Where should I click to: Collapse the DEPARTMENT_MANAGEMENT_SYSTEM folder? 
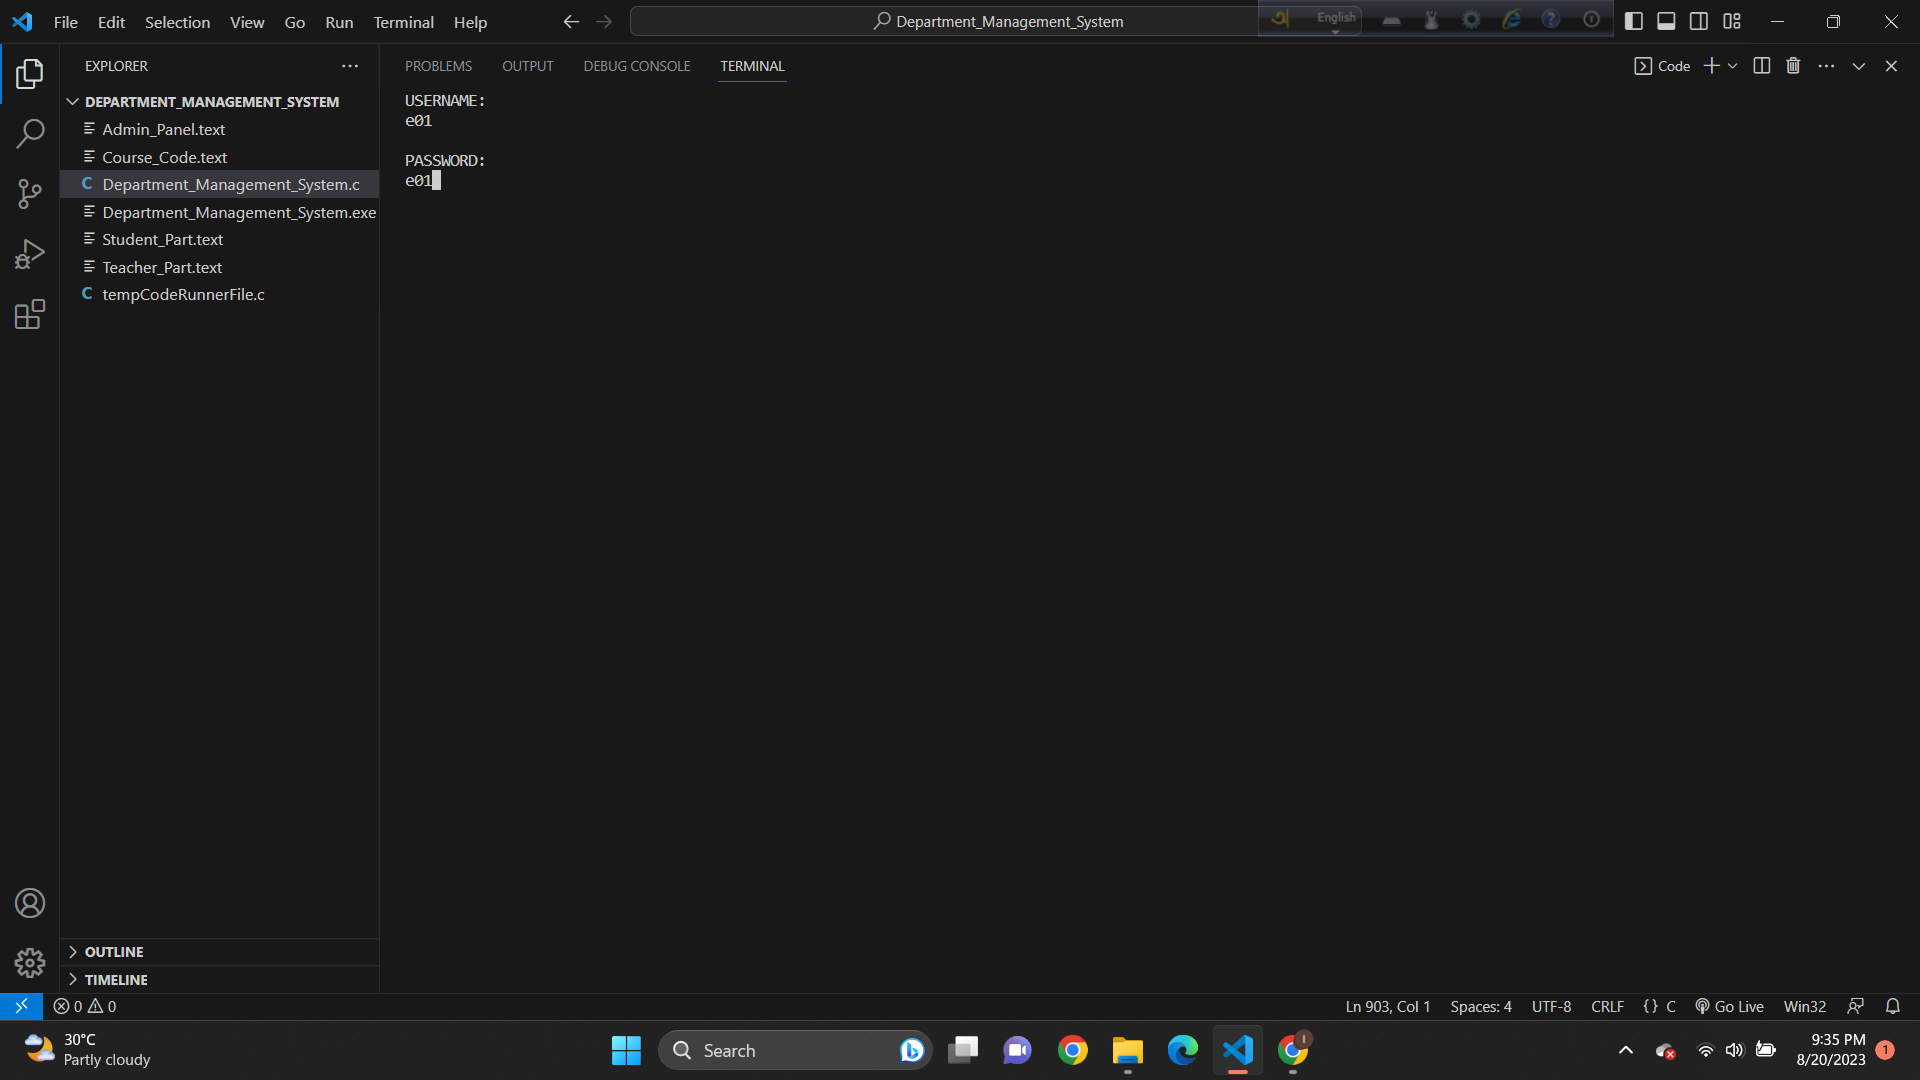click(x=72, y=101)
